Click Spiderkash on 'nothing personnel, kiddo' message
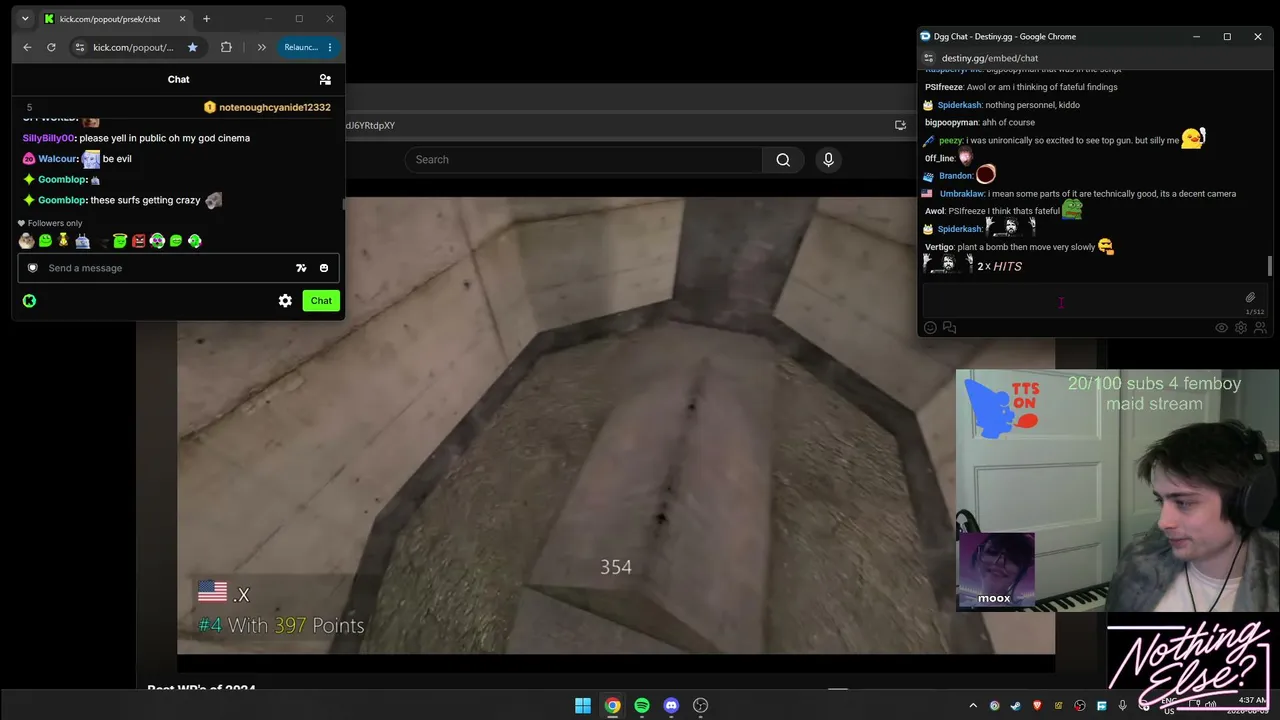The height and width of the screenshot is (720, 1280). tap(959, 105)
